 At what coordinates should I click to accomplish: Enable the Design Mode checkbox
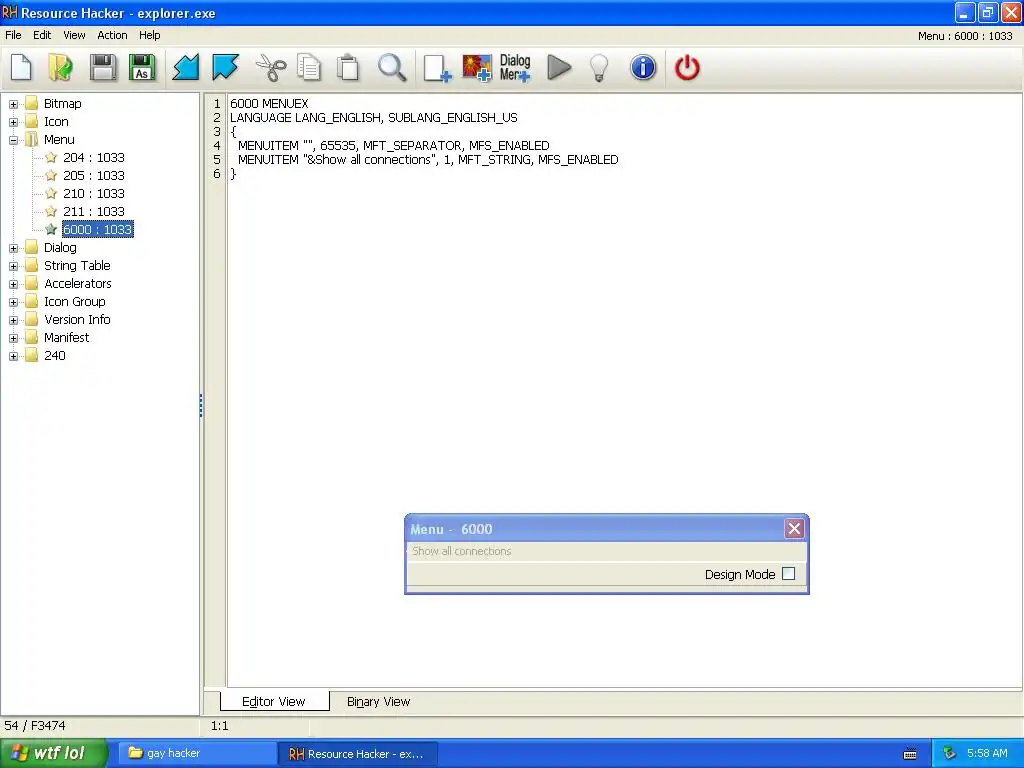[788, 573]
